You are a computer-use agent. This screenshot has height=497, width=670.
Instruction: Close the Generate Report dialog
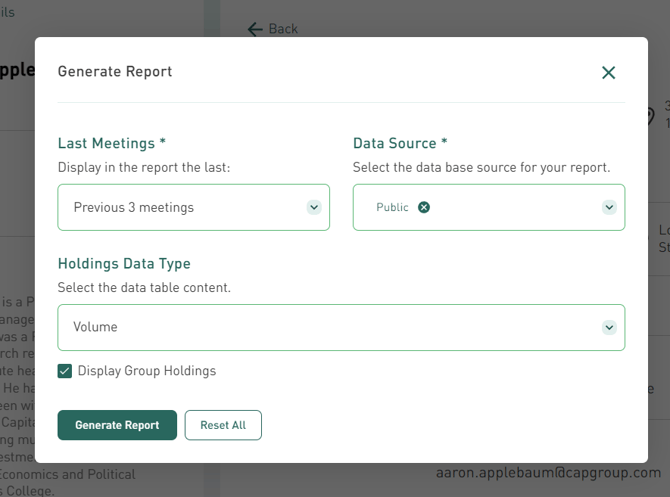coord(608,73)
